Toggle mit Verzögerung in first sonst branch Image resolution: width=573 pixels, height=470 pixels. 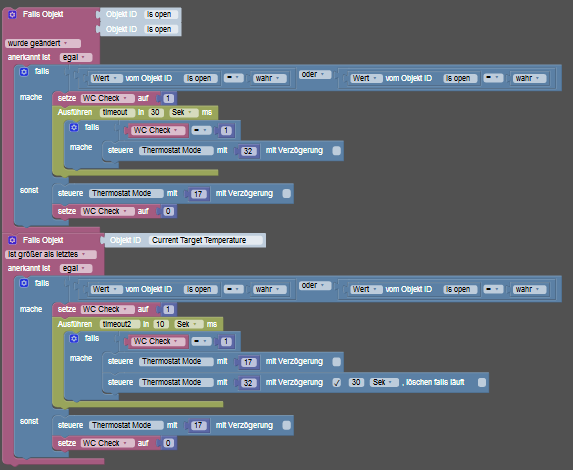287,194
